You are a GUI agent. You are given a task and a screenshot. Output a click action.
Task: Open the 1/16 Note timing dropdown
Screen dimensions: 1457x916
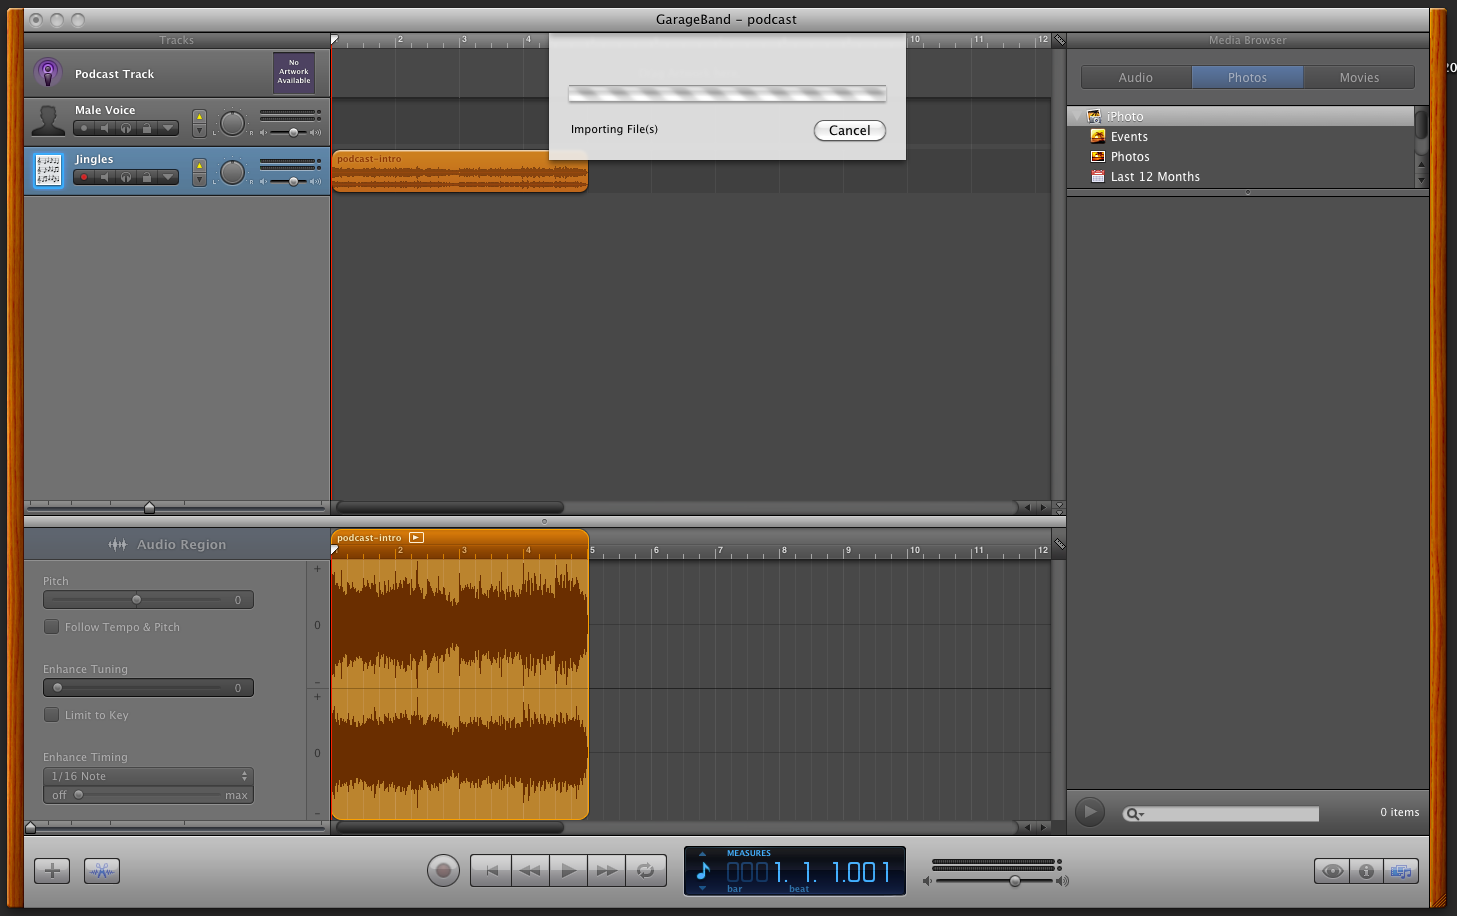click(148, 776)
